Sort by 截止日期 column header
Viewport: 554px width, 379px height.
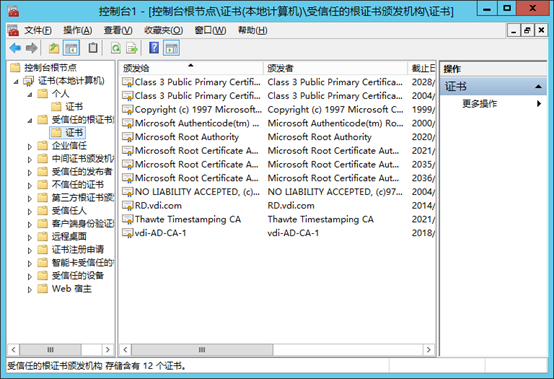[x=422, y=68]
